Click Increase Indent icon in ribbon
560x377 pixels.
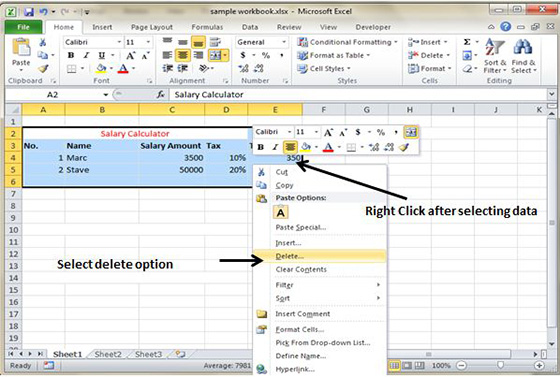click(183, 68)
